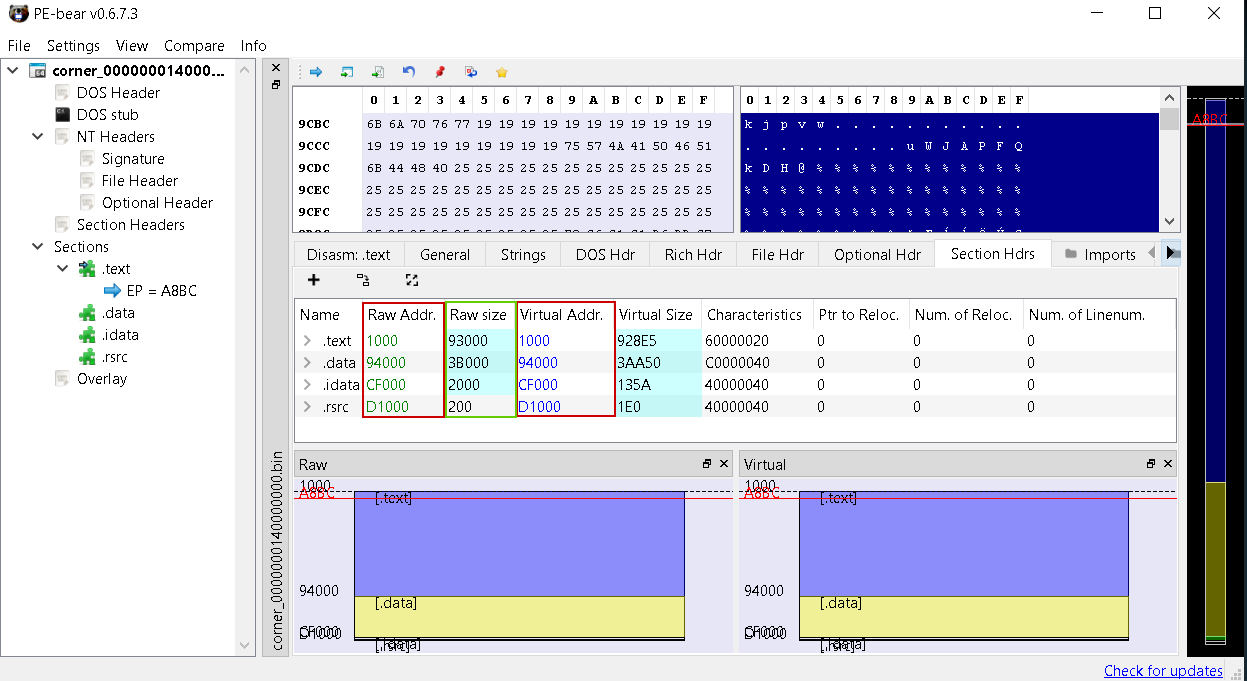Image resolution: width=1247 pixels, height=681 pixels.
Task: Float the Raw panel using undock button
Action: point(707,464)
